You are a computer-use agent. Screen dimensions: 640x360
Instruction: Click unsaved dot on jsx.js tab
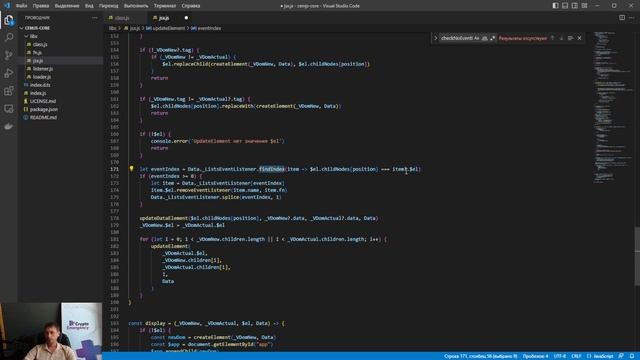pyautogui.click(x=186, y=18)
